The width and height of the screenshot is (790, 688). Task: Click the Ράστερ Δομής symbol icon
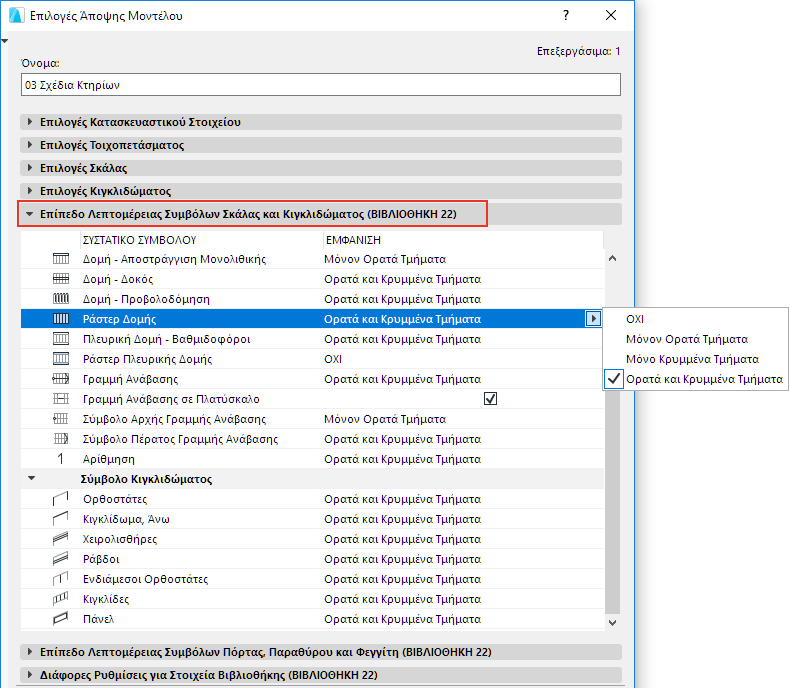click(61, 319)
